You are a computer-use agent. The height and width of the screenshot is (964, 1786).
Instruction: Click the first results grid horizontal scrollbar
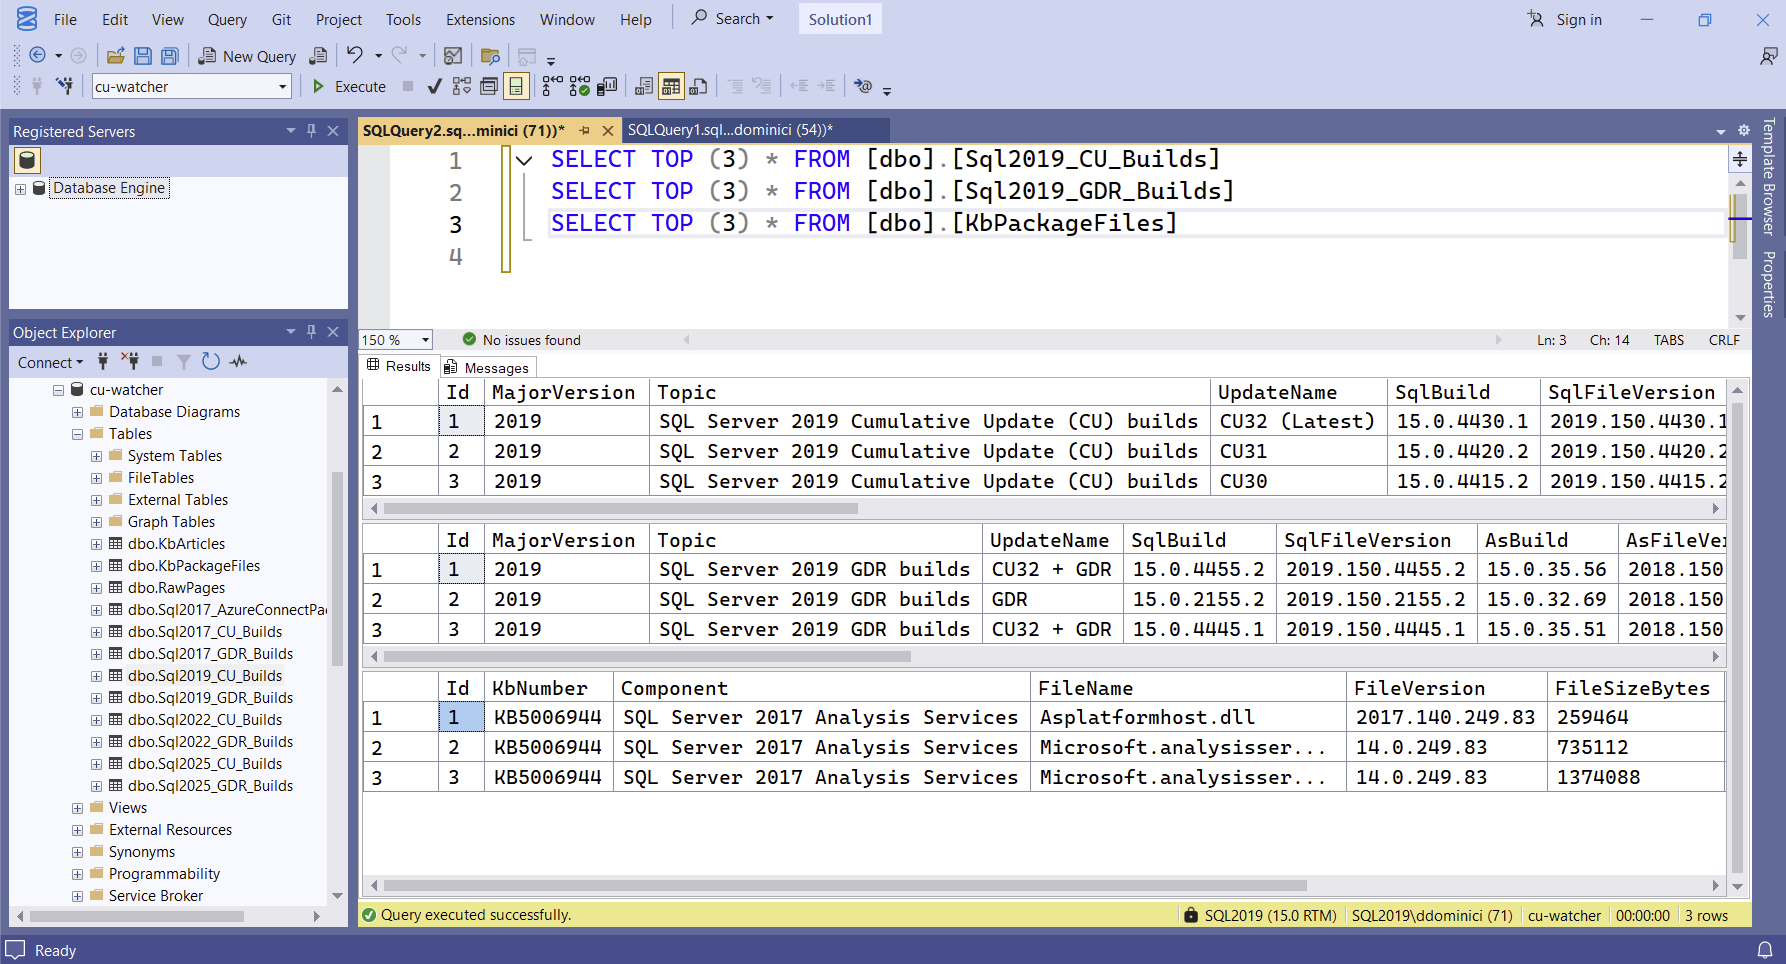(620, 509)
